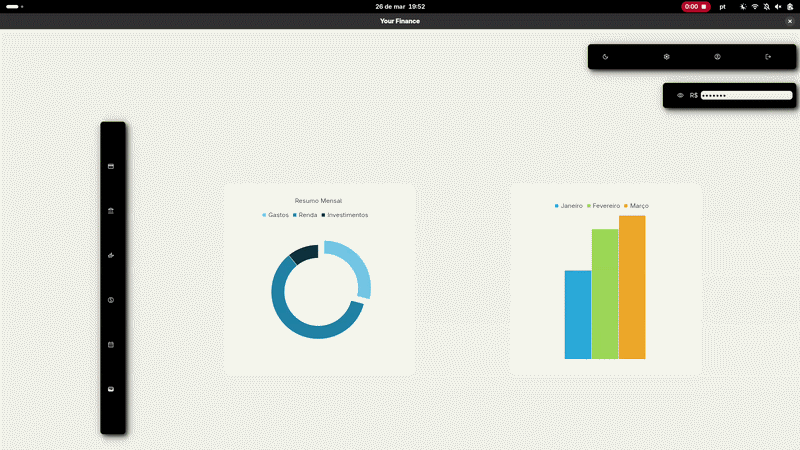Click the hidden R$ balance field
This screenshot has width=800, height=450.
746,95
